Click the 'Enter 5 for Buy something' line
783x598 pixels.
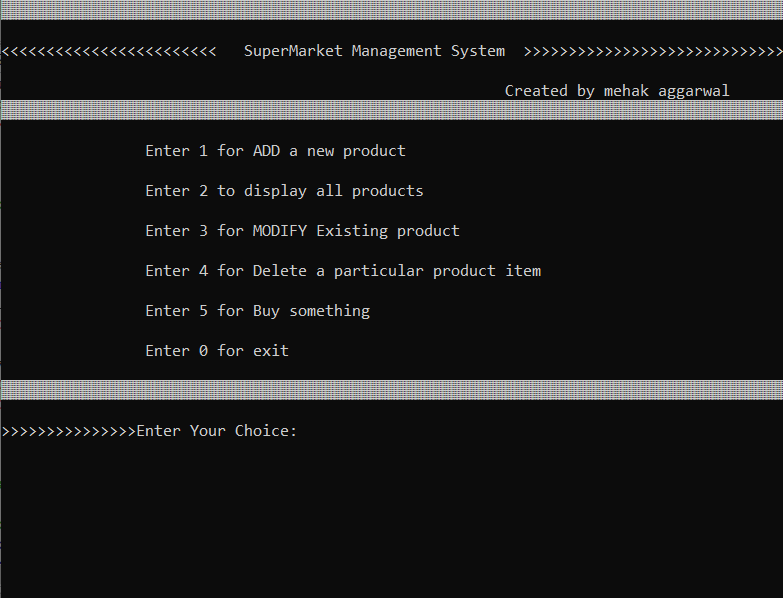[258, 311]
